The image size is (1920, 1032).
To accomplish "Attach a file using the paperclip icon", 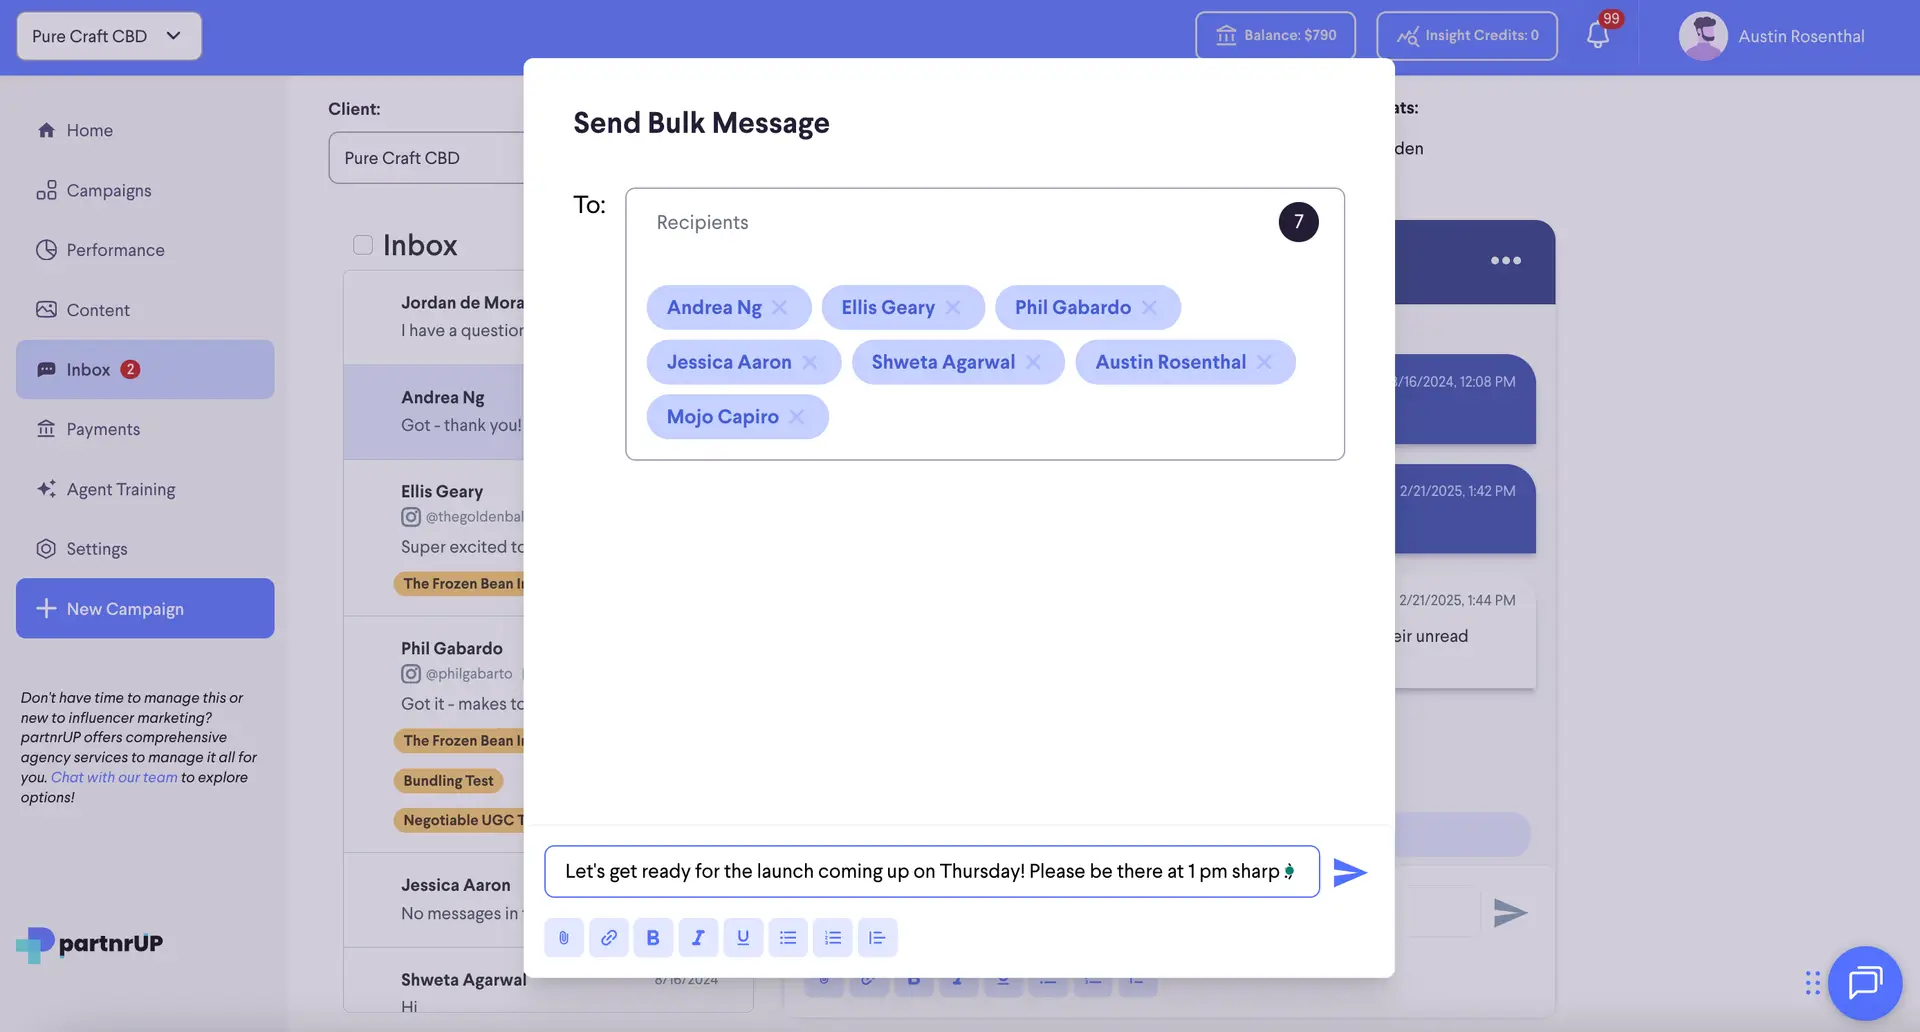I will point(563,937).
